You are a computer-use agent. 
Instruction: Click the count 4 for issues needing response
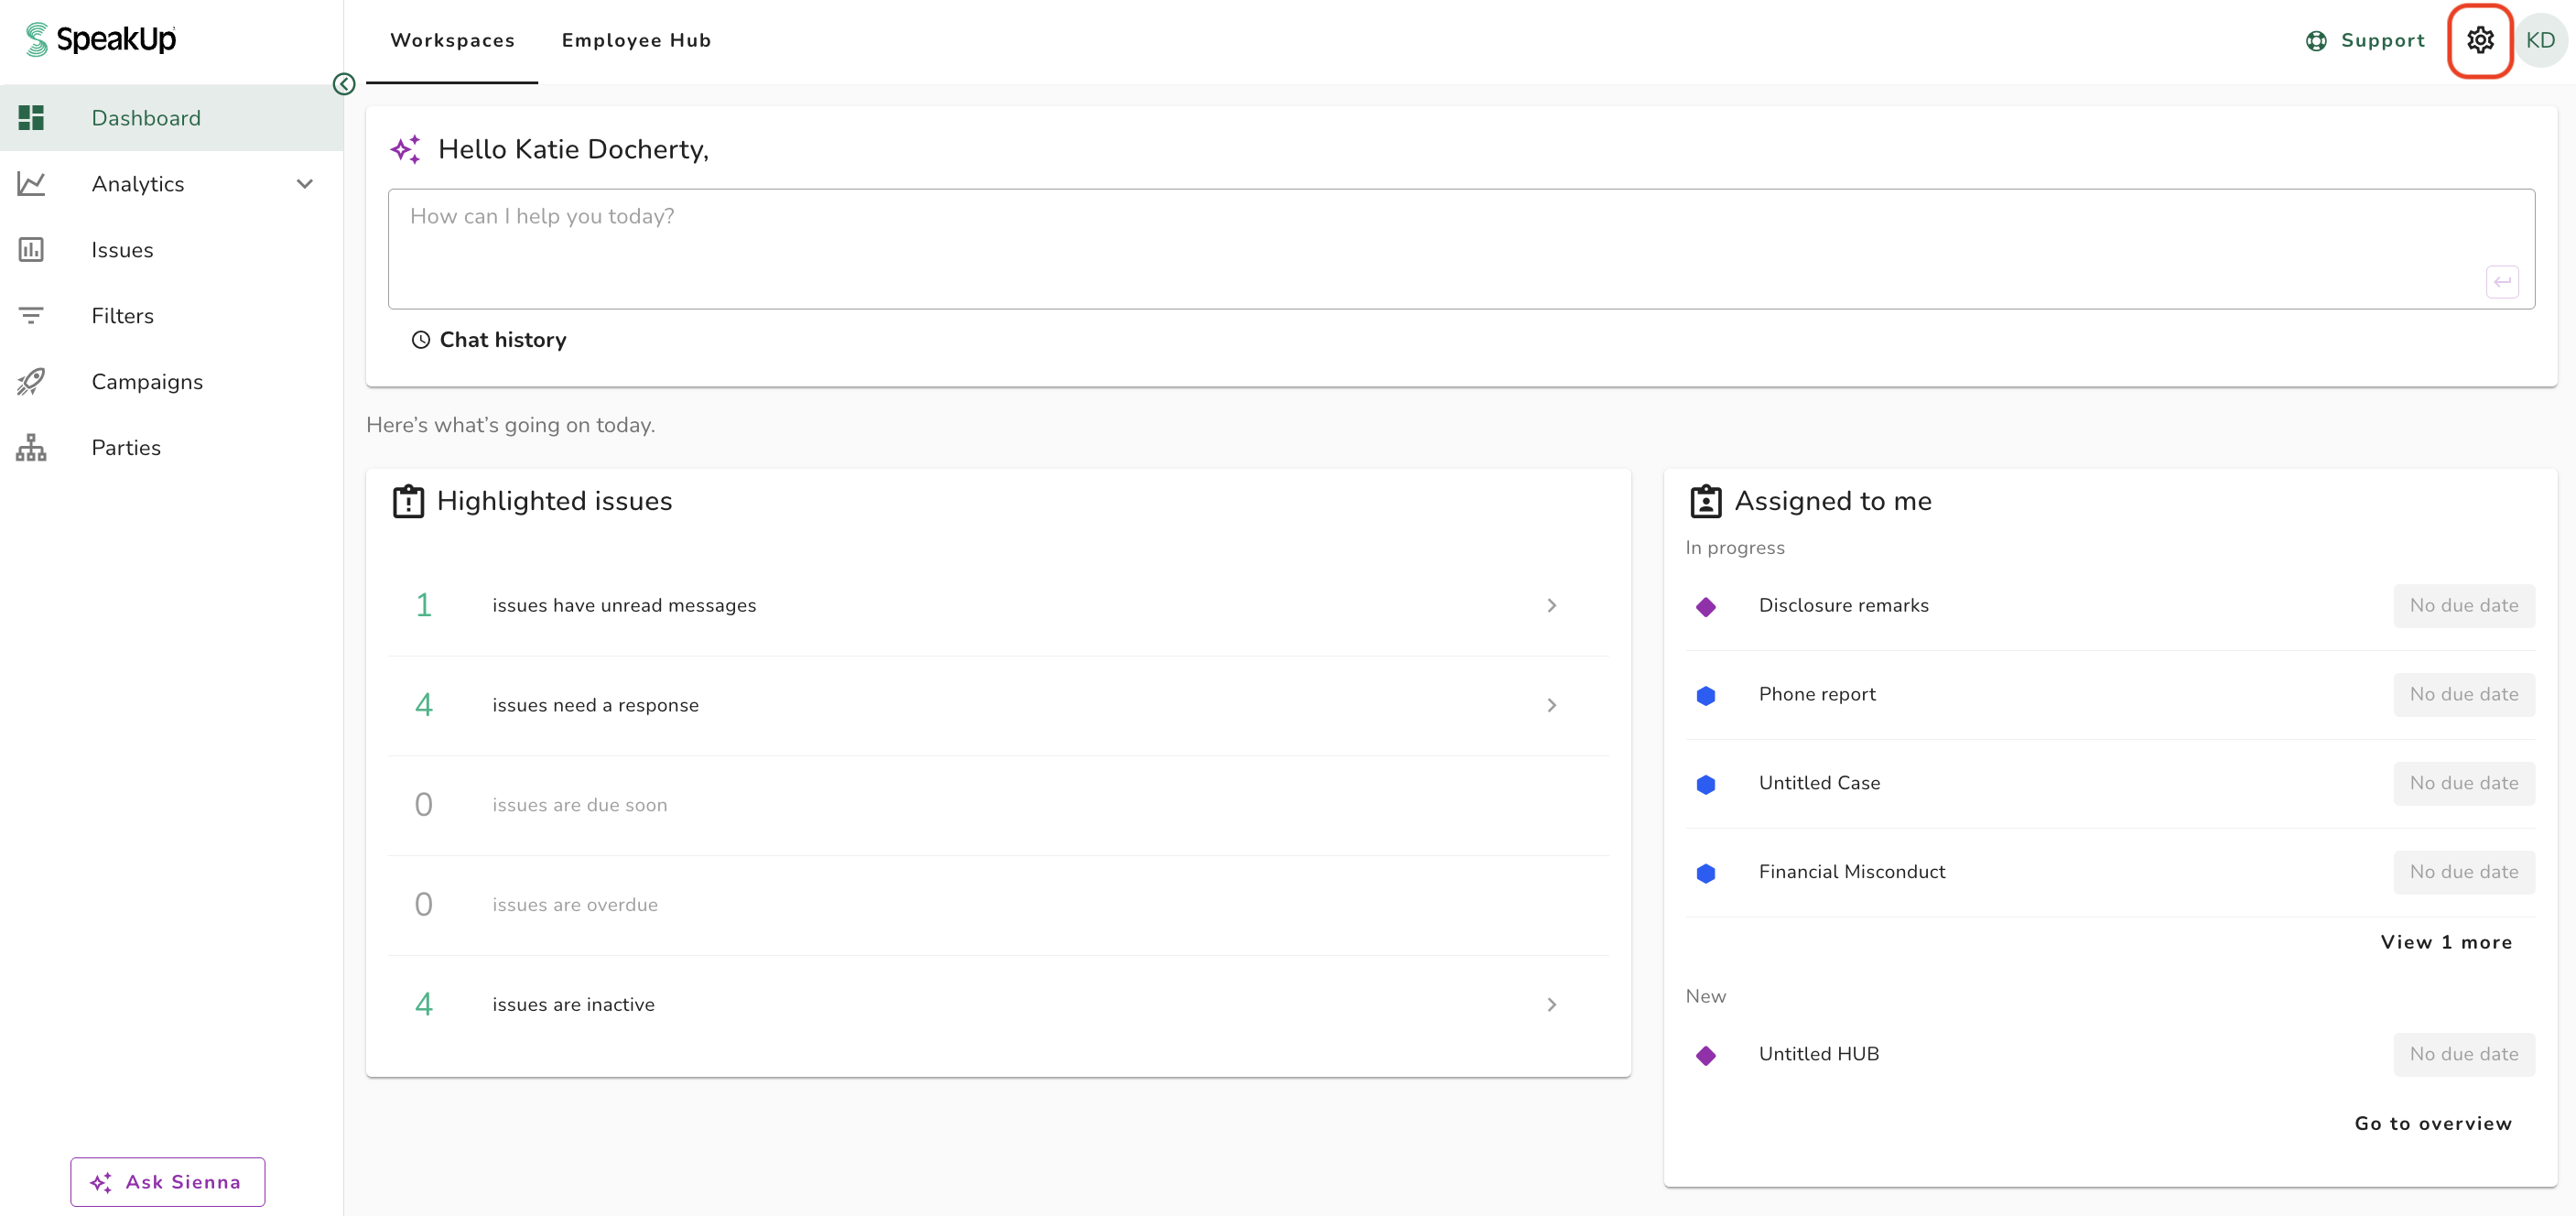424,705
